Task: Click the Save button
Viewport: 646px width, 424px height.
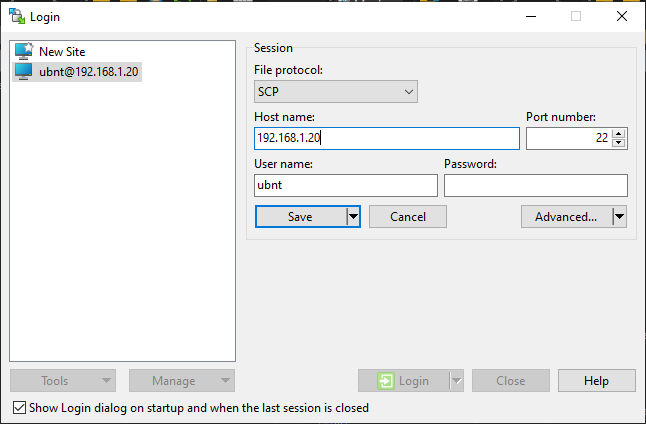Action: click(x=300, y=217)
